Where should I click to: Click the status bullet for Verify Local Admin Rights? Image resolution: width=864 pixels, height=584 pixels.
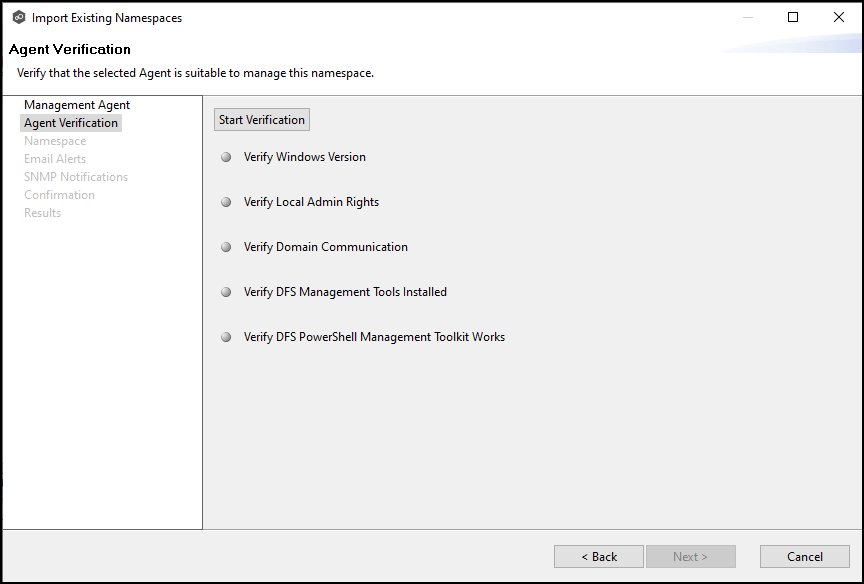tap(226, 202)
